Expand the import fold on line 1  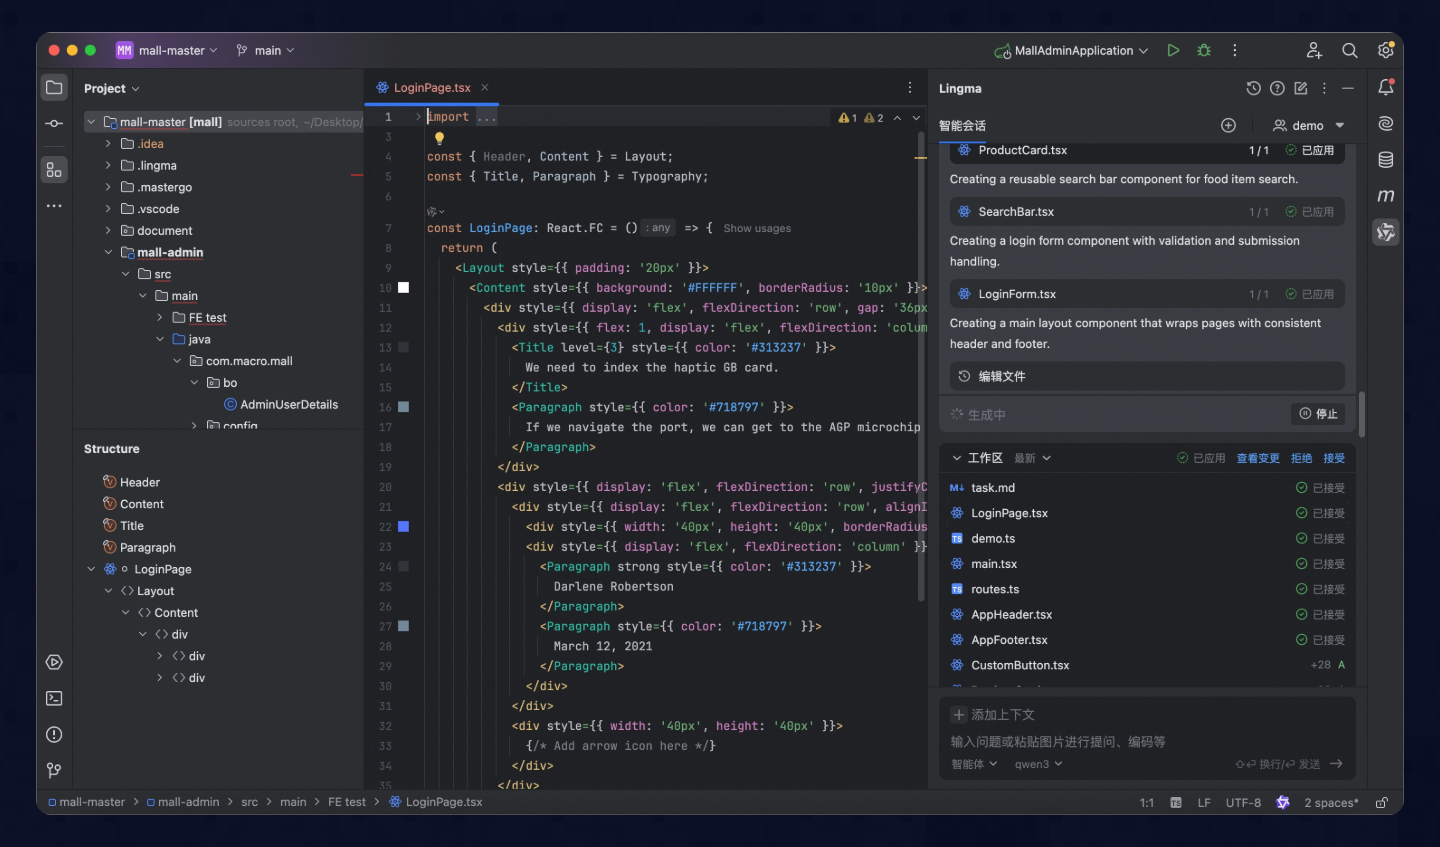(418, 117)
